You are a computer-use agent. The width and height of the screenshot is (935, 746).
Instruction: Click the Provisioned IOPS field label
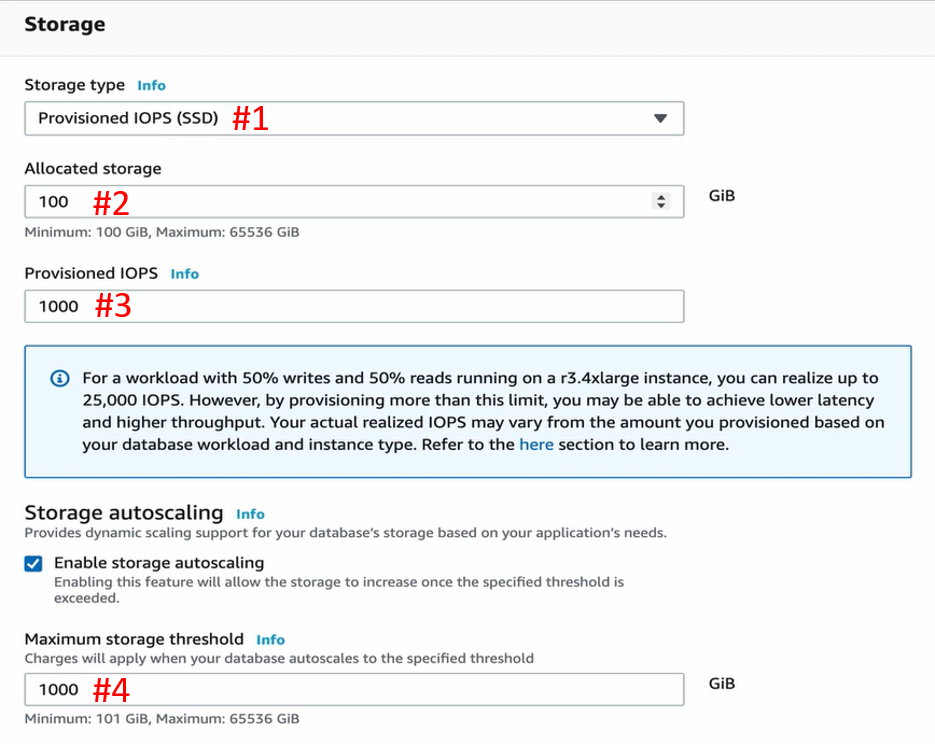click(91, 273)
